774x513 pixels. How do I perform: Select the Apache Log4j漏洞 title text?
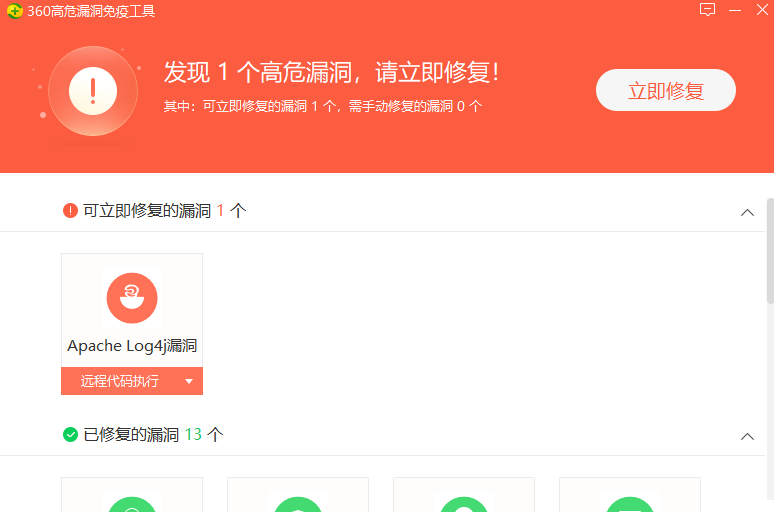[132, 346]
